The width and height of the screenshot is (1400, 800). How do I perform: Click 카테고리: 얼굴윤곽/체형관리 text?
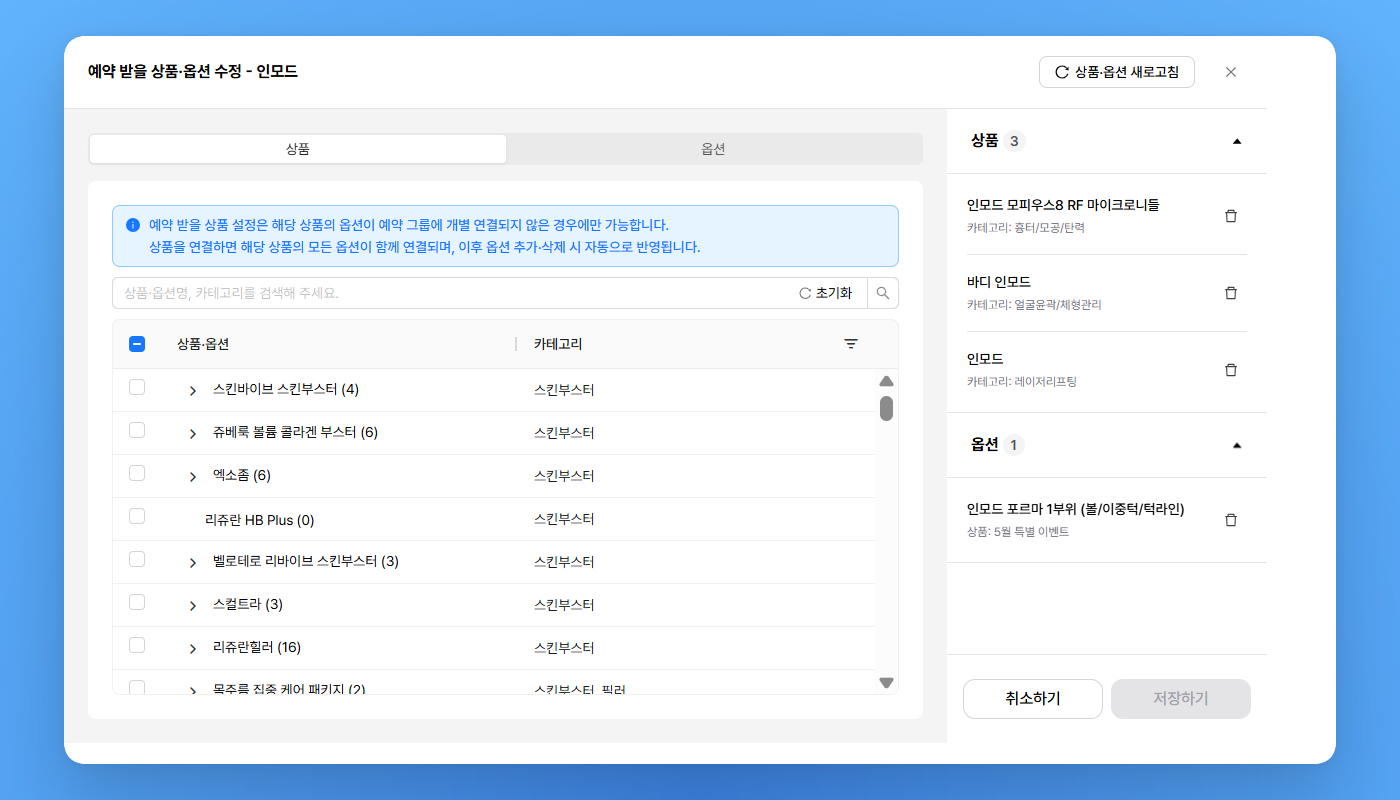coord(1034,305)
